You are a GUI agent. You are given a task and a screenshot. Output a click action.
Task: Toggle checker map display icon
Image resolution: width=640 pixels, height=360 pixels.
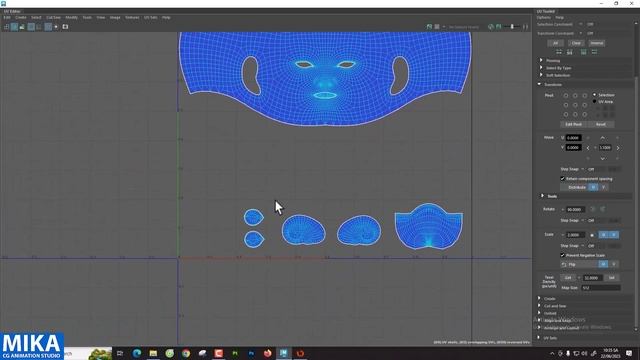pos(48,27)
